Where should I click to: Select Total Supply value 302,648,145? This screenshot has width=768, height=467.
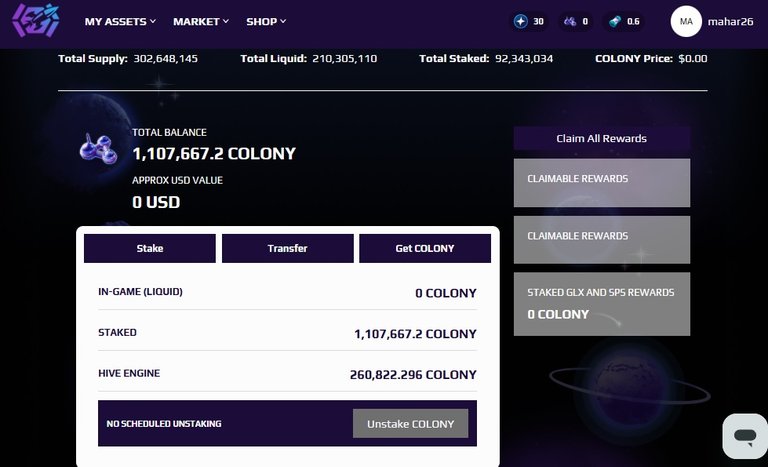tap(166, 58)
